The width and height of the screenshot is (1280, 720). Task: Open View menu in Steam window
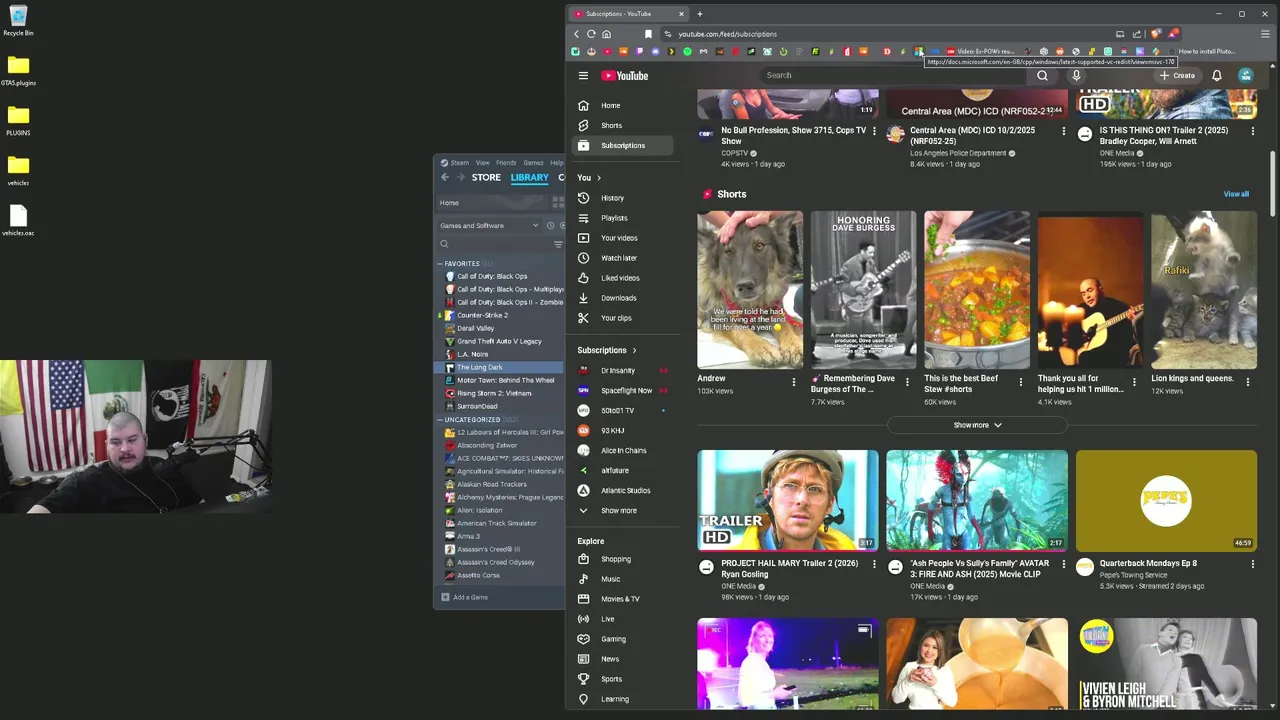point(483,163)
